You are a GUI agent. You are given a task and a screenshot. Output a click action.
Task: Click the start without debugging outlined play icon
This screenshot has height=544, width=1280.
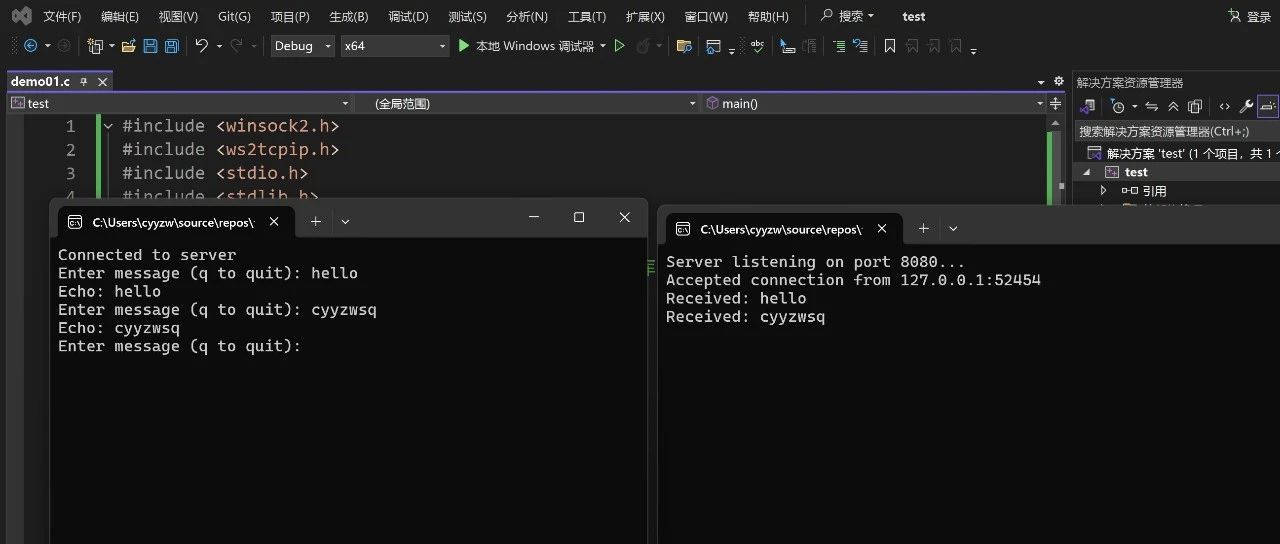(619, 46)
